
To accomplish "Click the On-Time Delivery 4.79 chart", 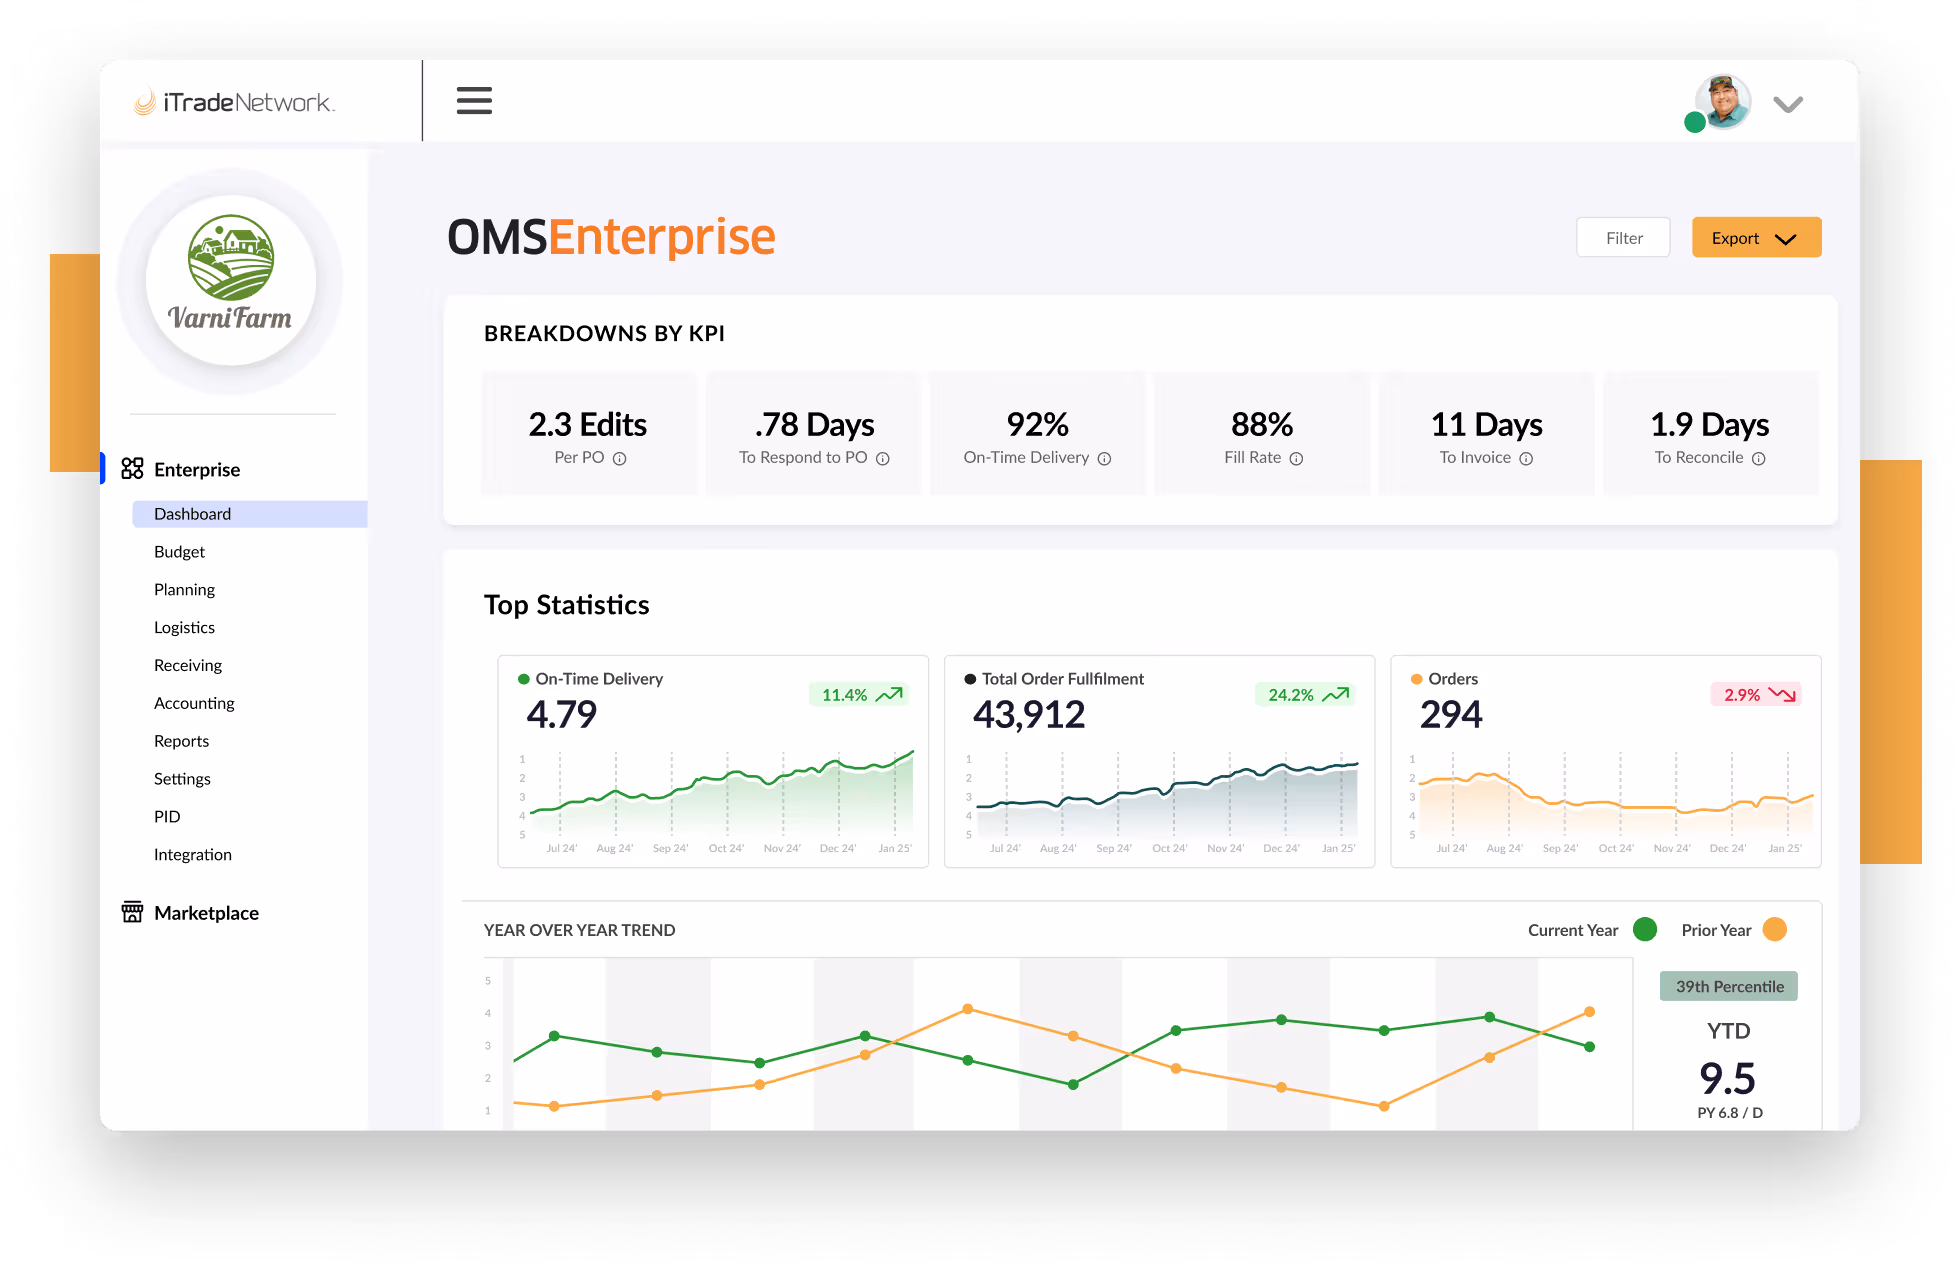I will (713, 762).
